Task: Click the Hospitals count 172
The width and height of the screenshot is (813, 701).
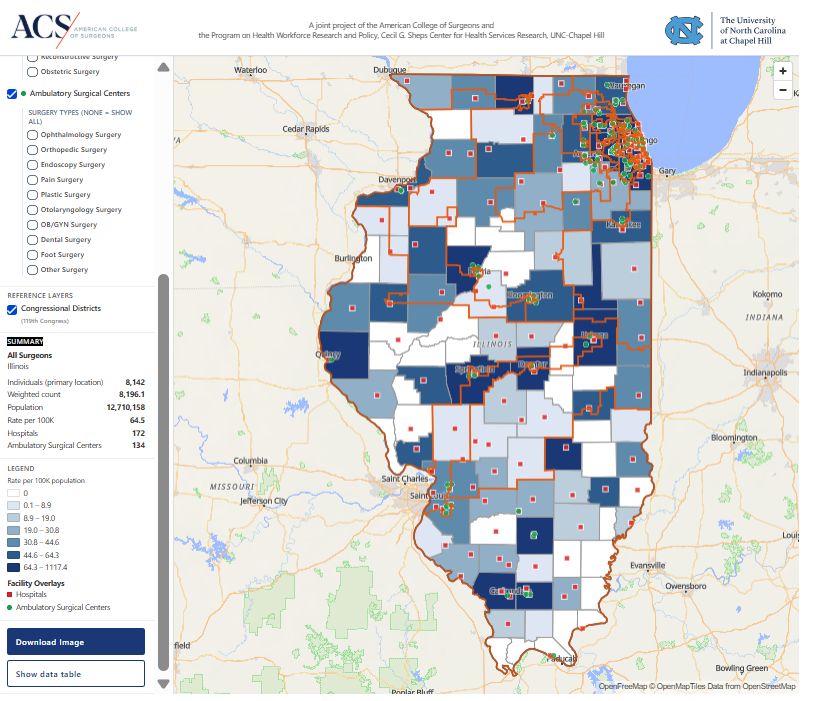Action: (x=138, y=433)
